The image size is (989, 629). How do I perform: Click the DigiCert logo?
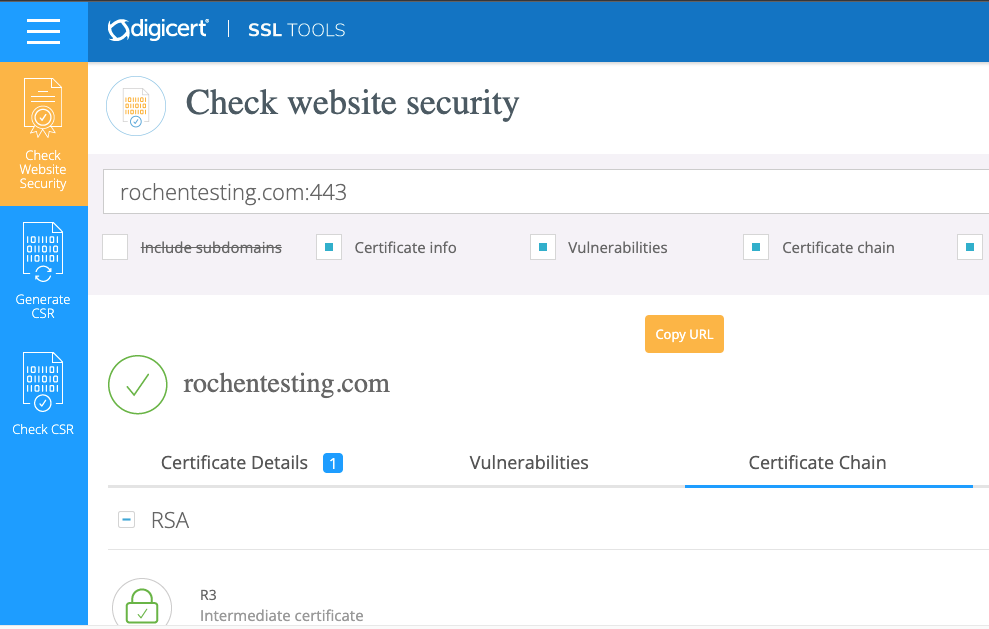pos(158,30)
